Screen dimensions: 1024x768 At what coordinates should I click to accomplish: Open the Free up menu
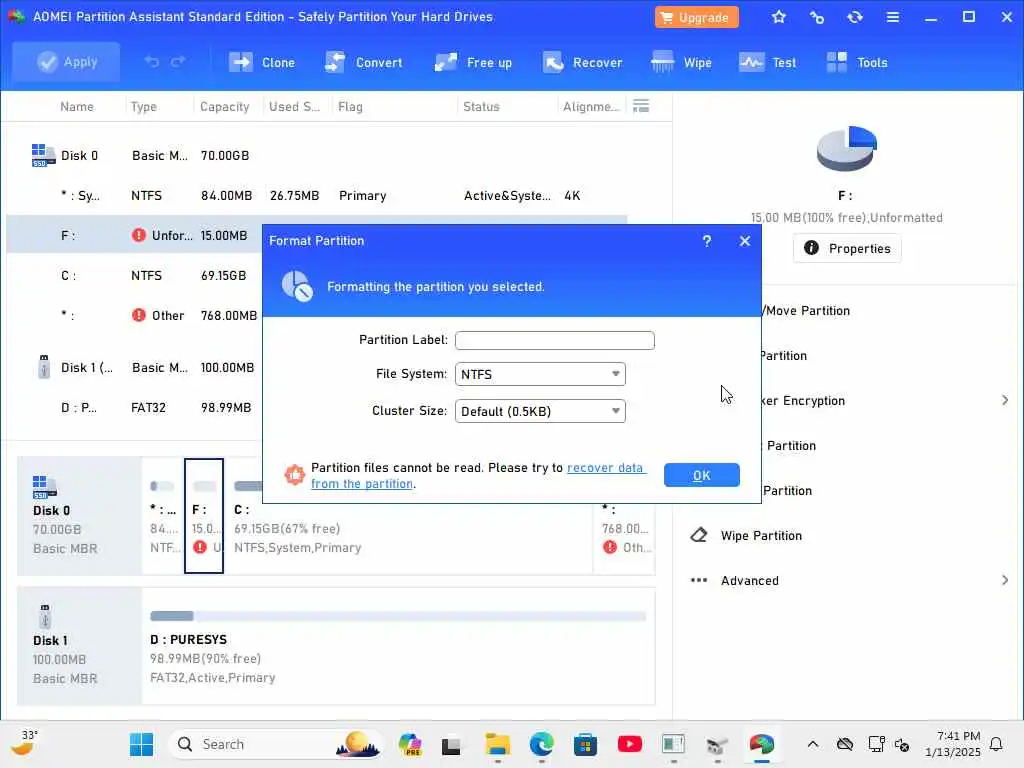point(473,63)
